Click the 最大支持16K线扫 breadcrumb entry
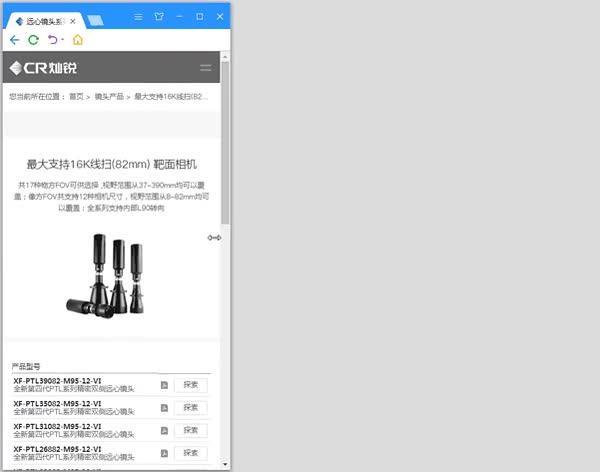Image resolution: width=600 pixels, height=472 pixels. click(171, 96)
